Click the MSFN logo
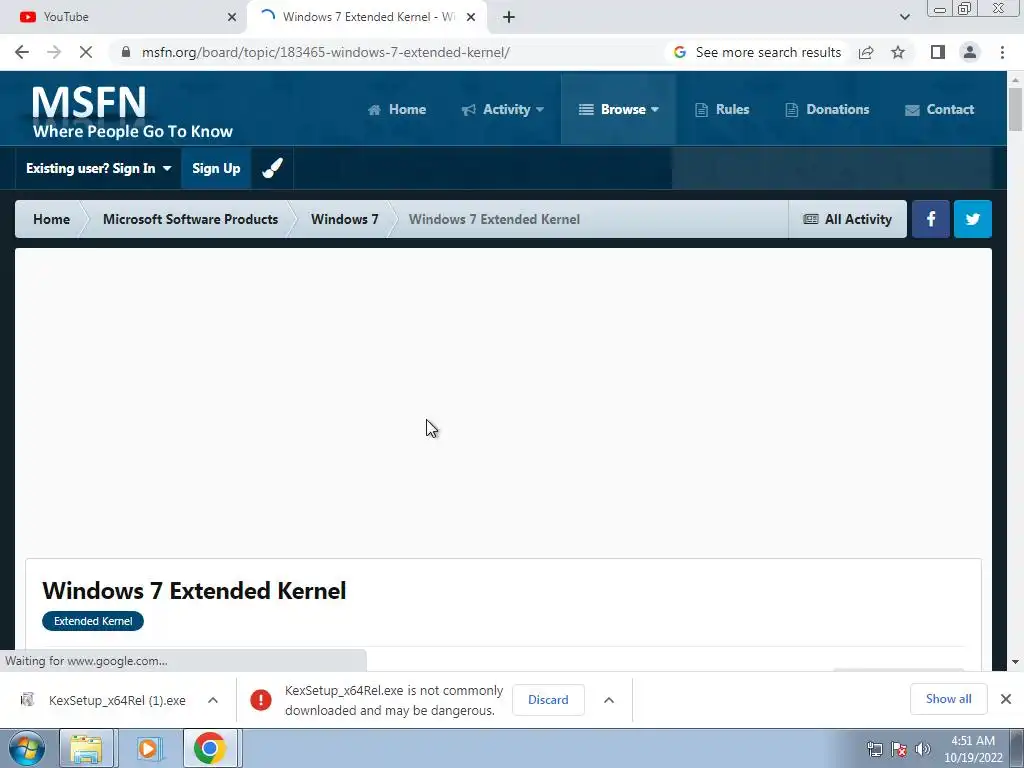This screenshot has height=768, width=1024. (133, 111)
